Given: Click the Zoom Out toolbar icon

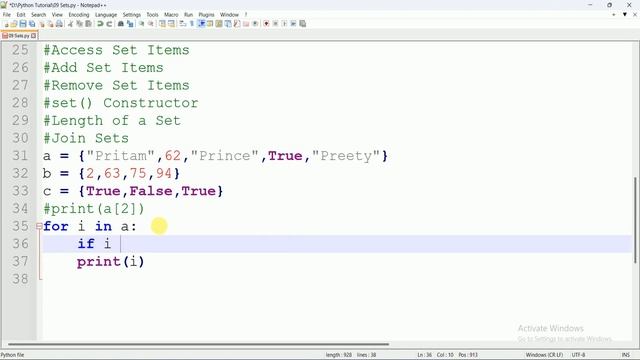Looking at the screenshot, I should (150, 24).
